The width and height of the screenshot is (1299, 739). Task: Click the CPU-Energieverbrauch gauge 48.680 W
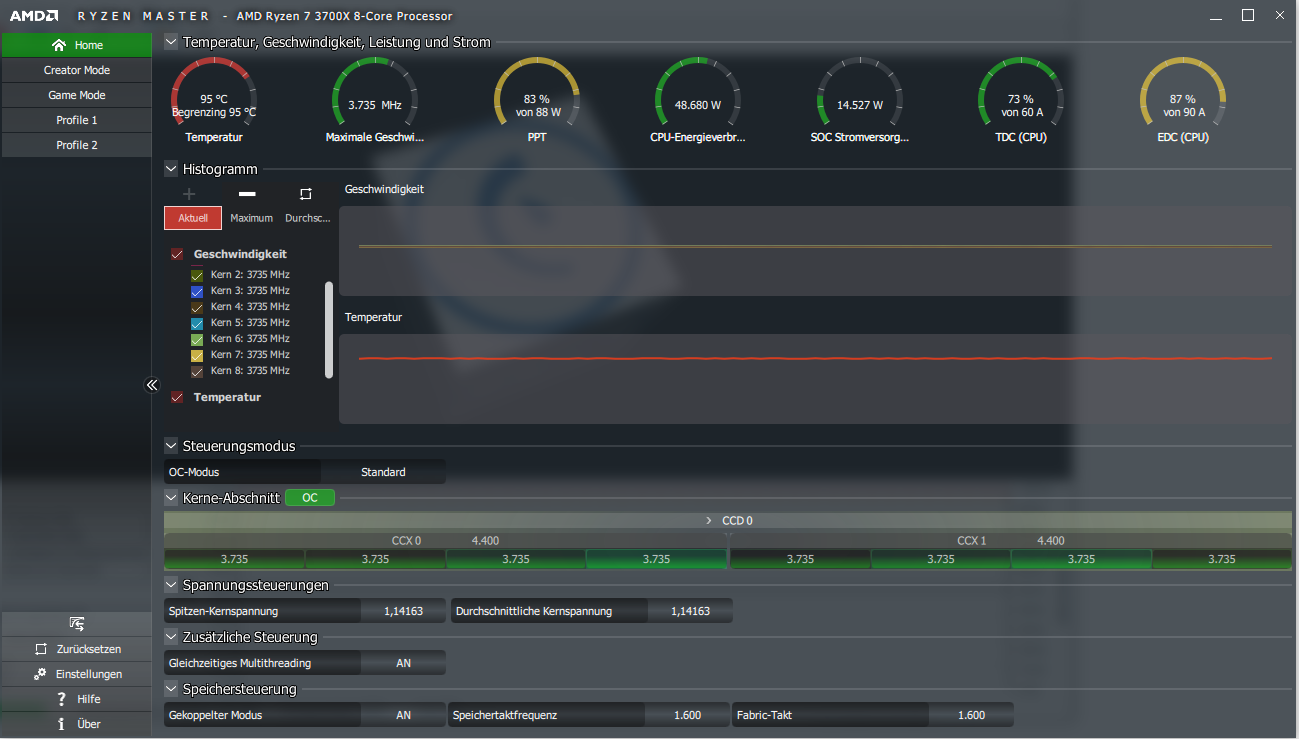point(698,99)
